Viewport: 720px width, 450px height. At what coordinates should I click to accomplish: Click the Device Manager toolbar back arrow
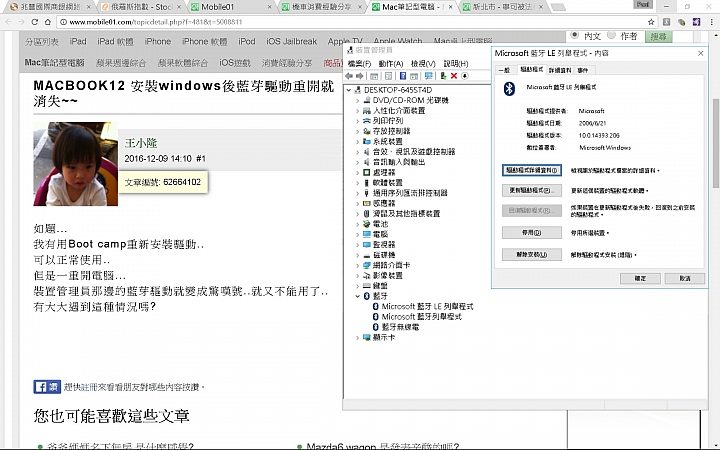349,76
